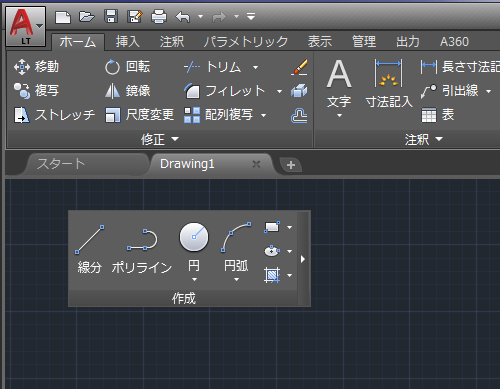The image size is (500, 389).
Task: Select the 文字 text tool
Action: pos(339,83)
